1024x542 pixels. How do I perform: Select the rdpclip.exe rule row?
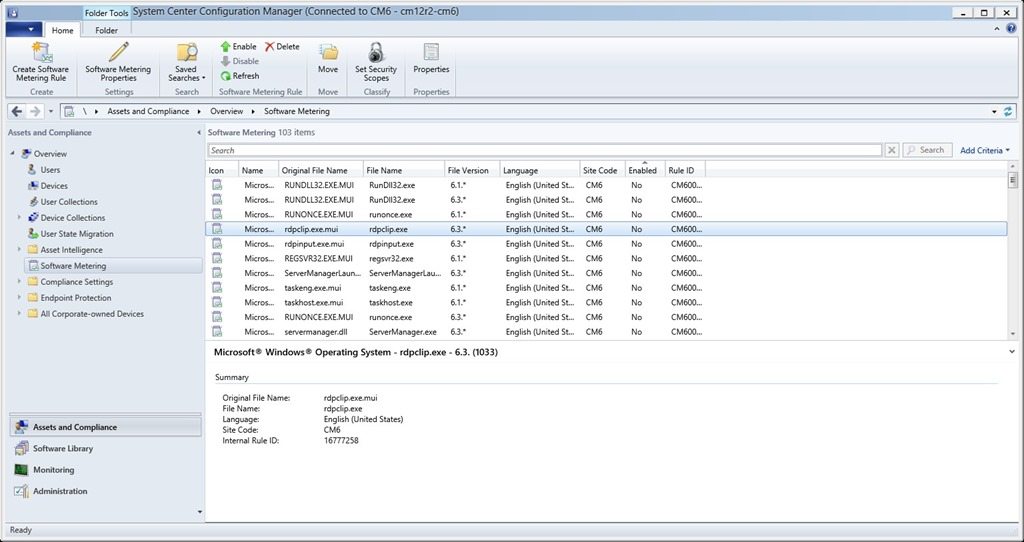click(x=606, y=229)
